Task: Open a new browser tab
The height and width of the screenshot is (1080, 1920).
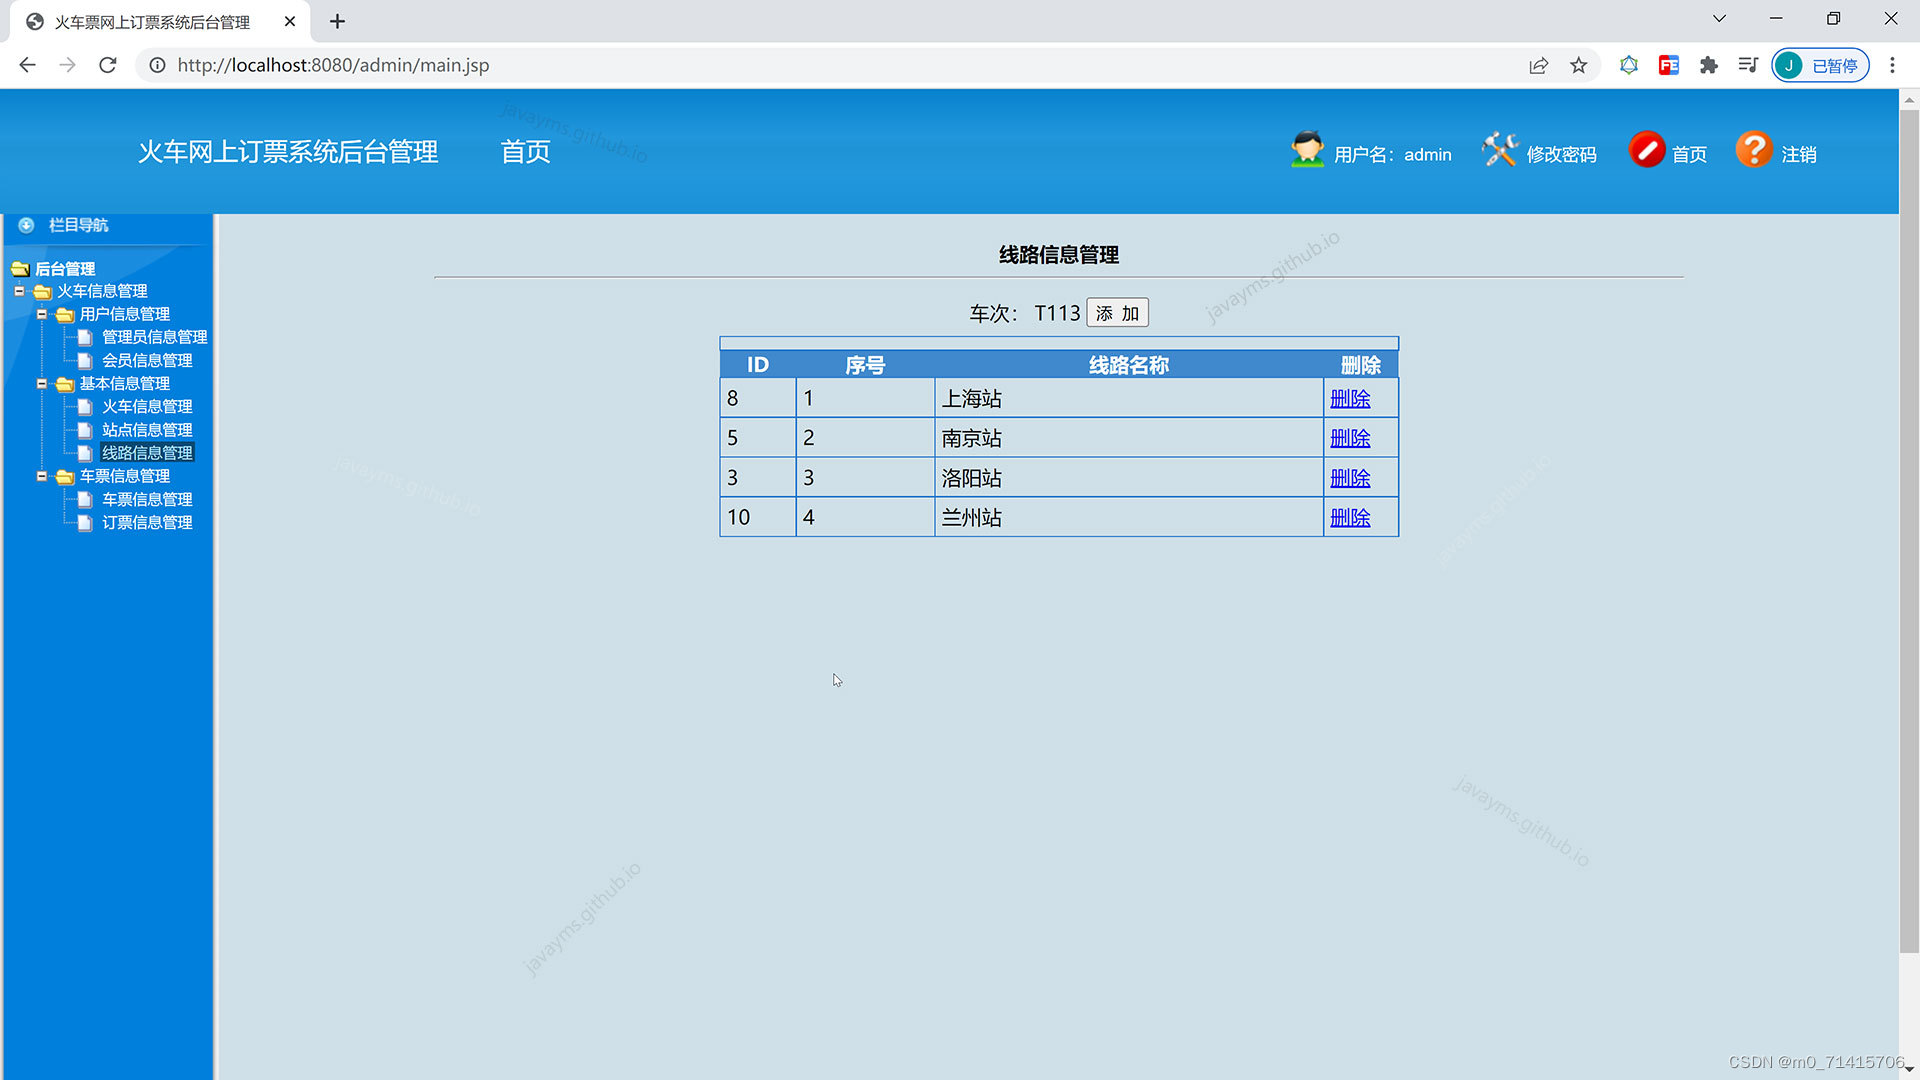Action: (x=337, y=21)
